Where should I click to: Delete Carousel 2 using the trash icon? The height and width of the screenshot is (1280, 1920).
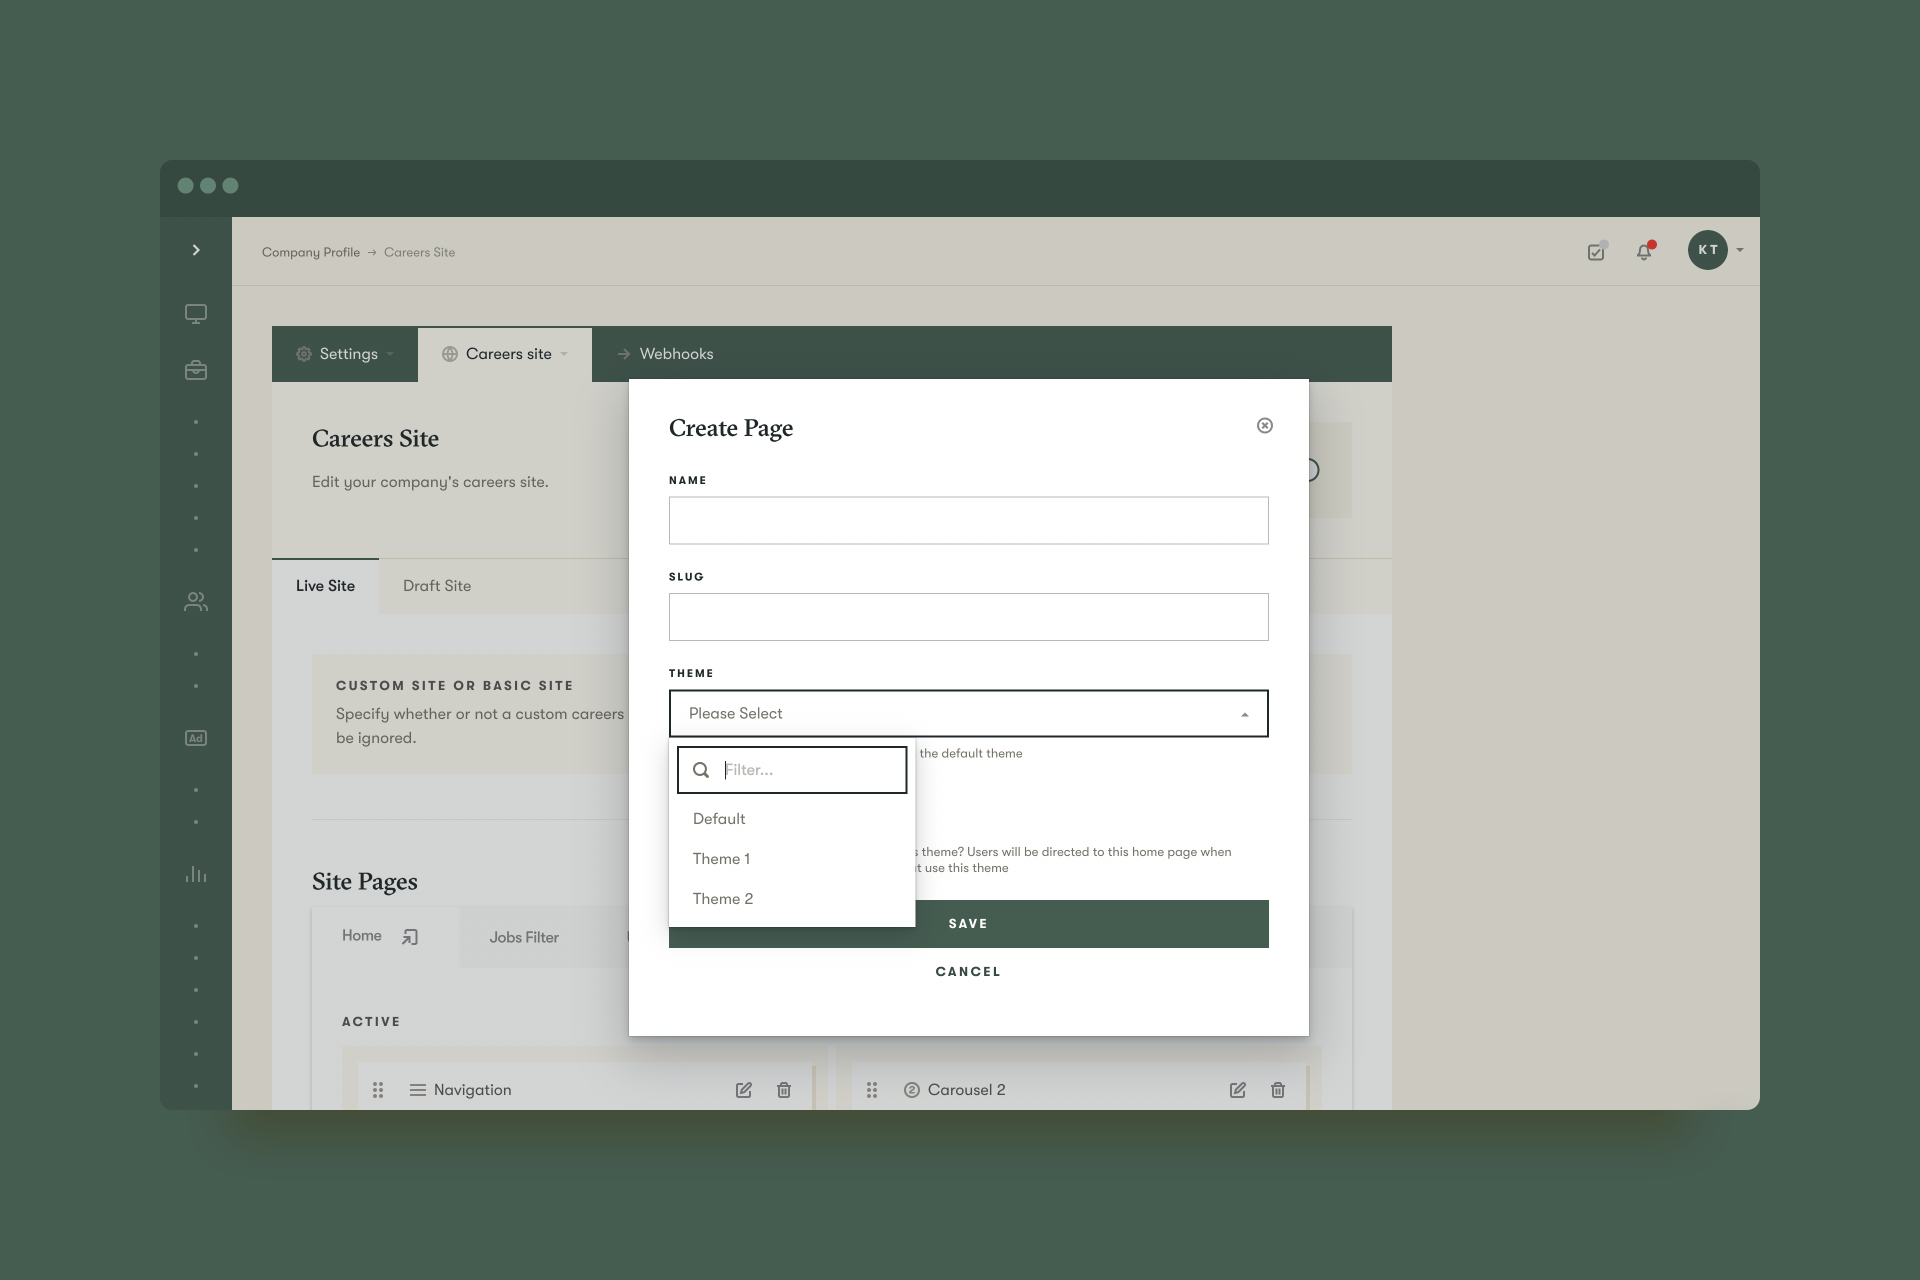coord(1278,1090)
